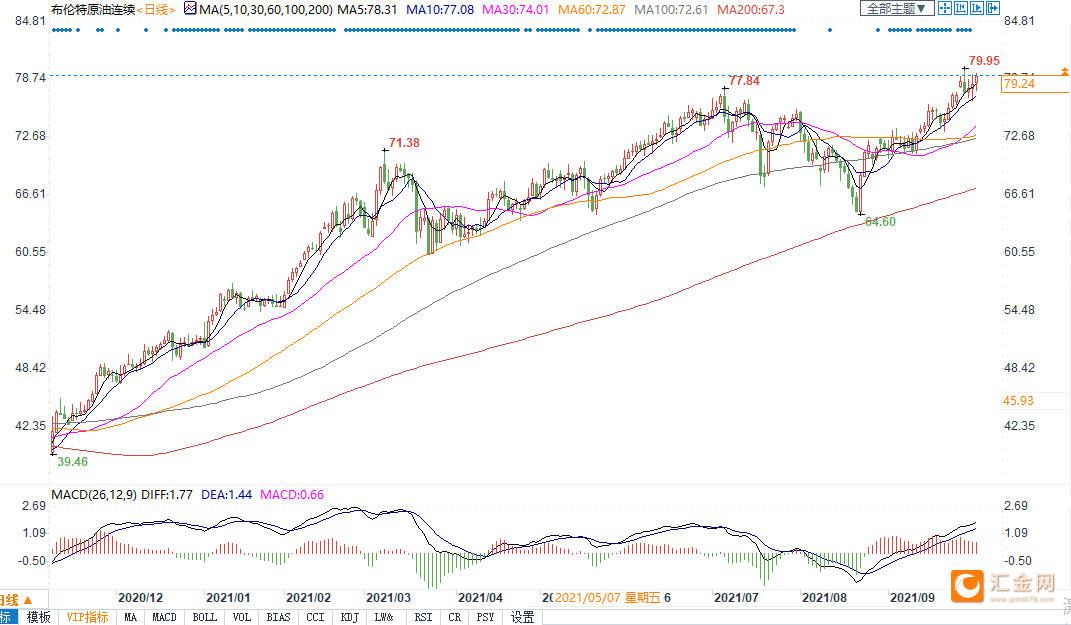The height and width of the screenshot is (625, 1071).
Task: Click the MA settings icon before MA(5,10,30...)
Action: coord(190,9)
